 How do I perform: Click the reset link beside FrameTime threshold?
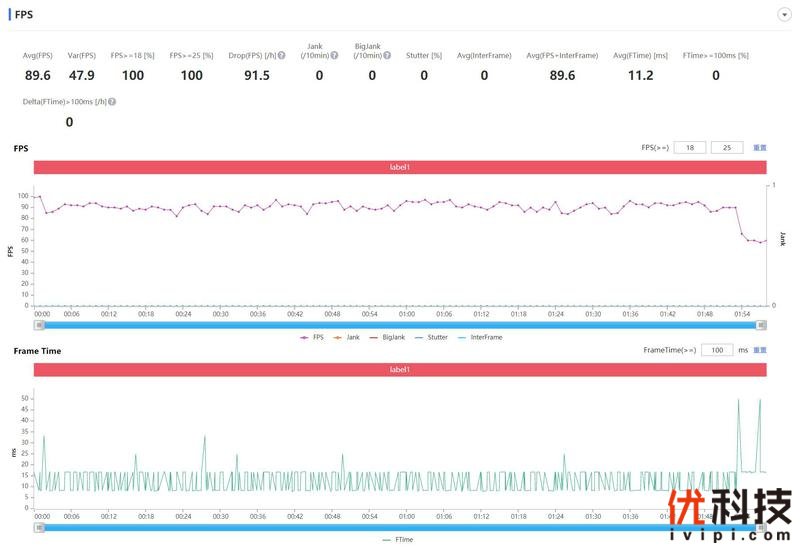[760, 350]
